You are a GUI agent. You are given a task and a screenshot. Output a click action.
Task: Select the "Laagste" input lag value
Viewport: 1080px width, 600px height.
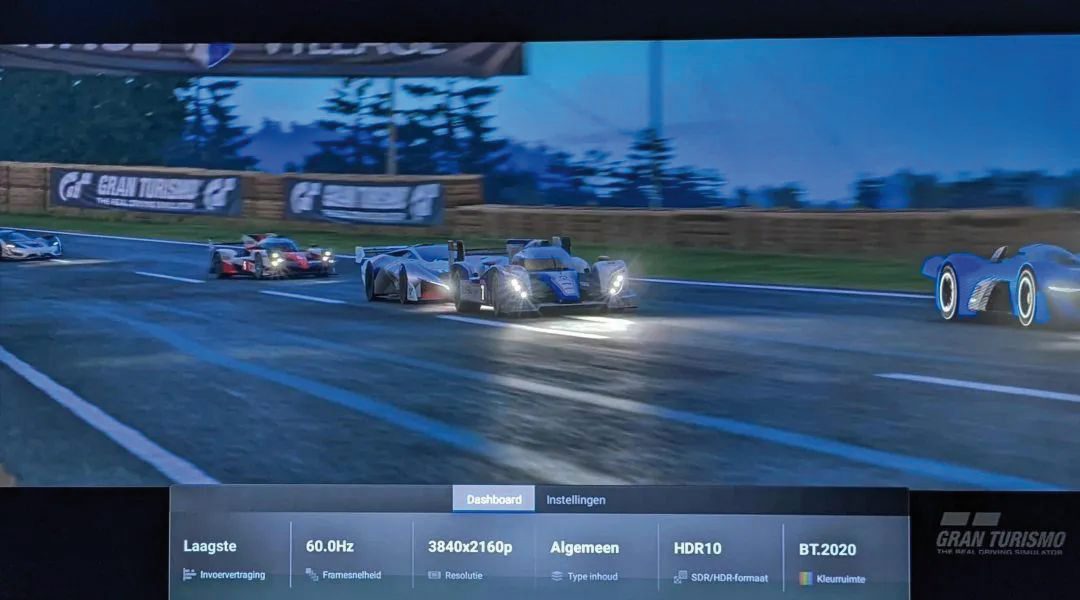pos(209,546)
